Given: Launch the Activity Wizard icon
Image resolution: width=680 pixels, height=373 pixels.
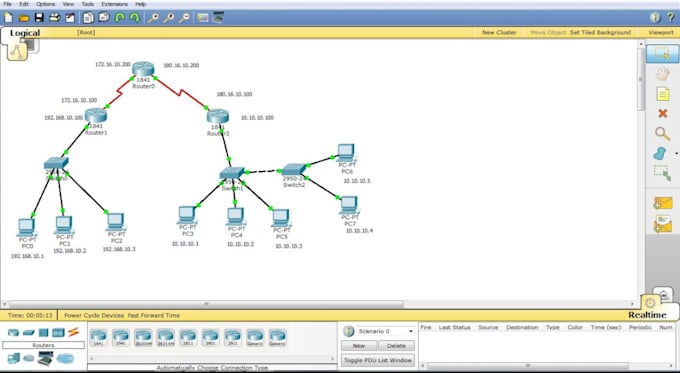Looking at the screenshot, I should 70,18.
